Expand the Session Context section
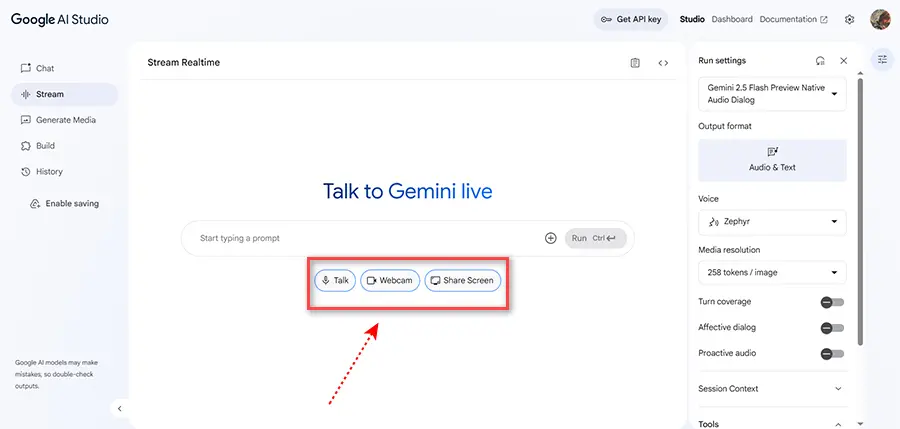 [772, 389]
